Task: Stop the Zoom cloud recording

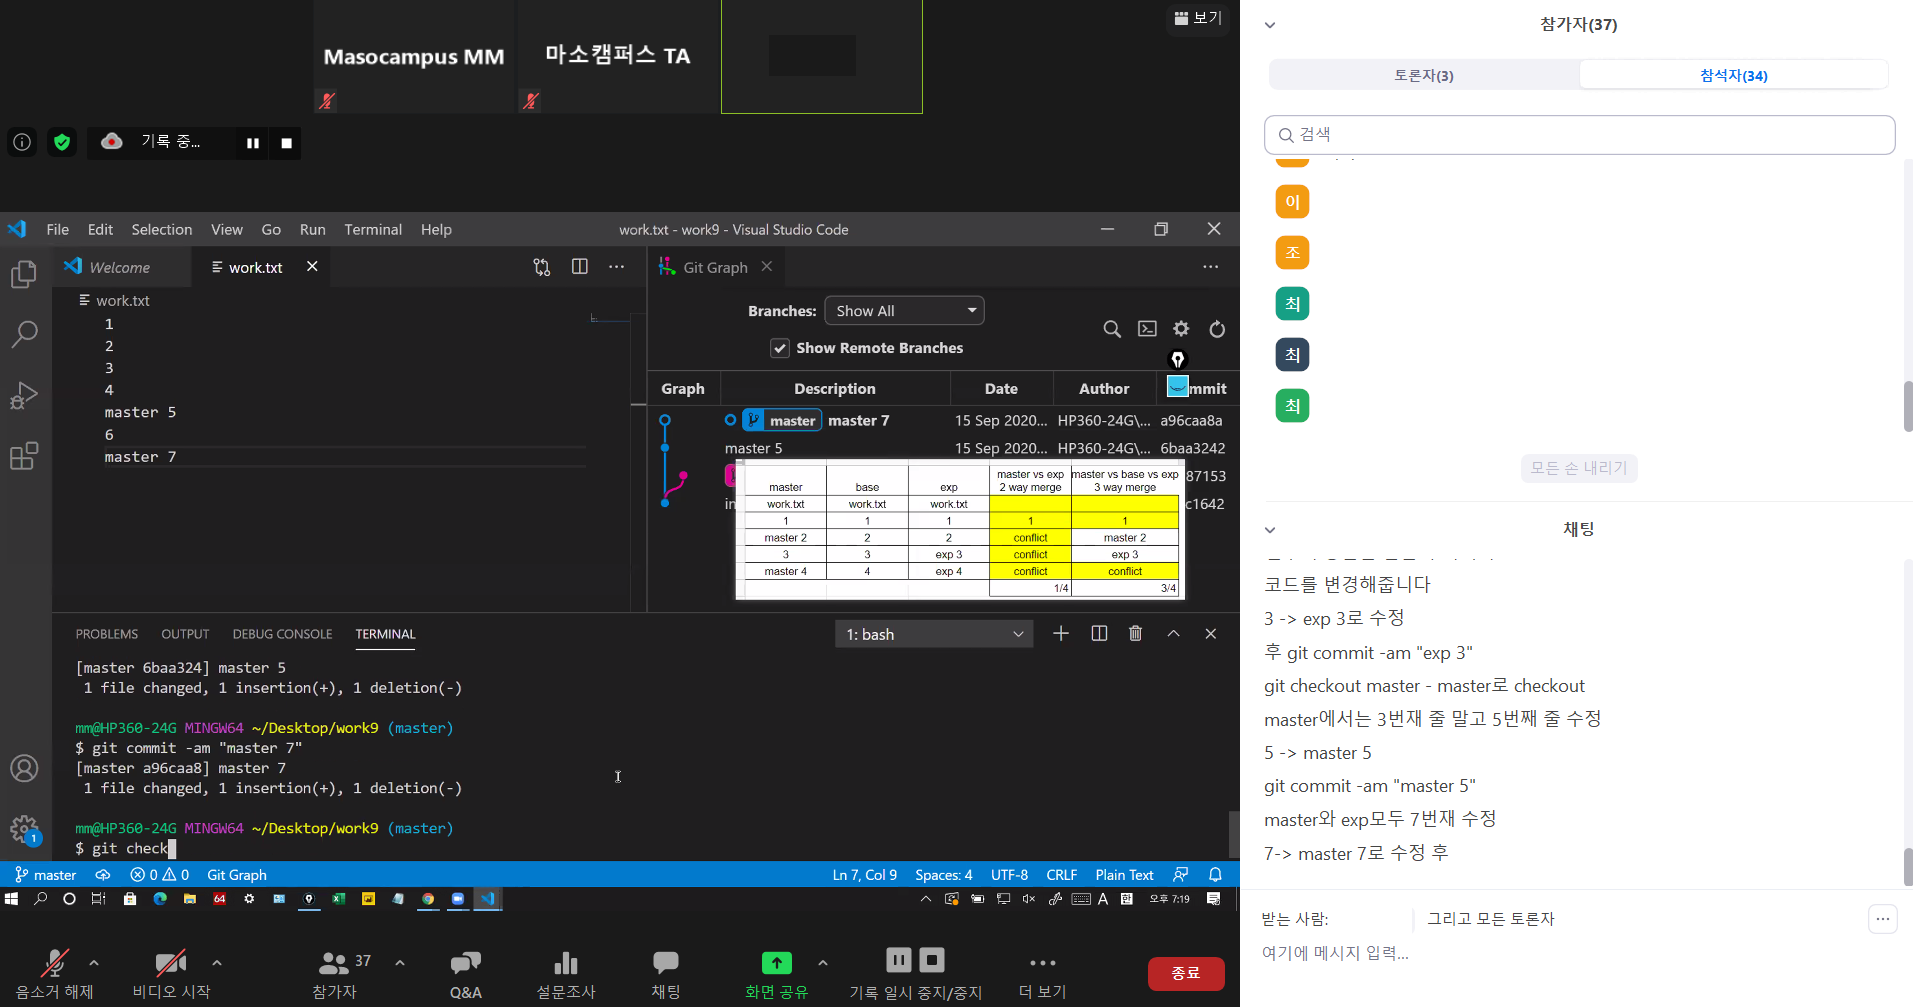Action: 287,143
